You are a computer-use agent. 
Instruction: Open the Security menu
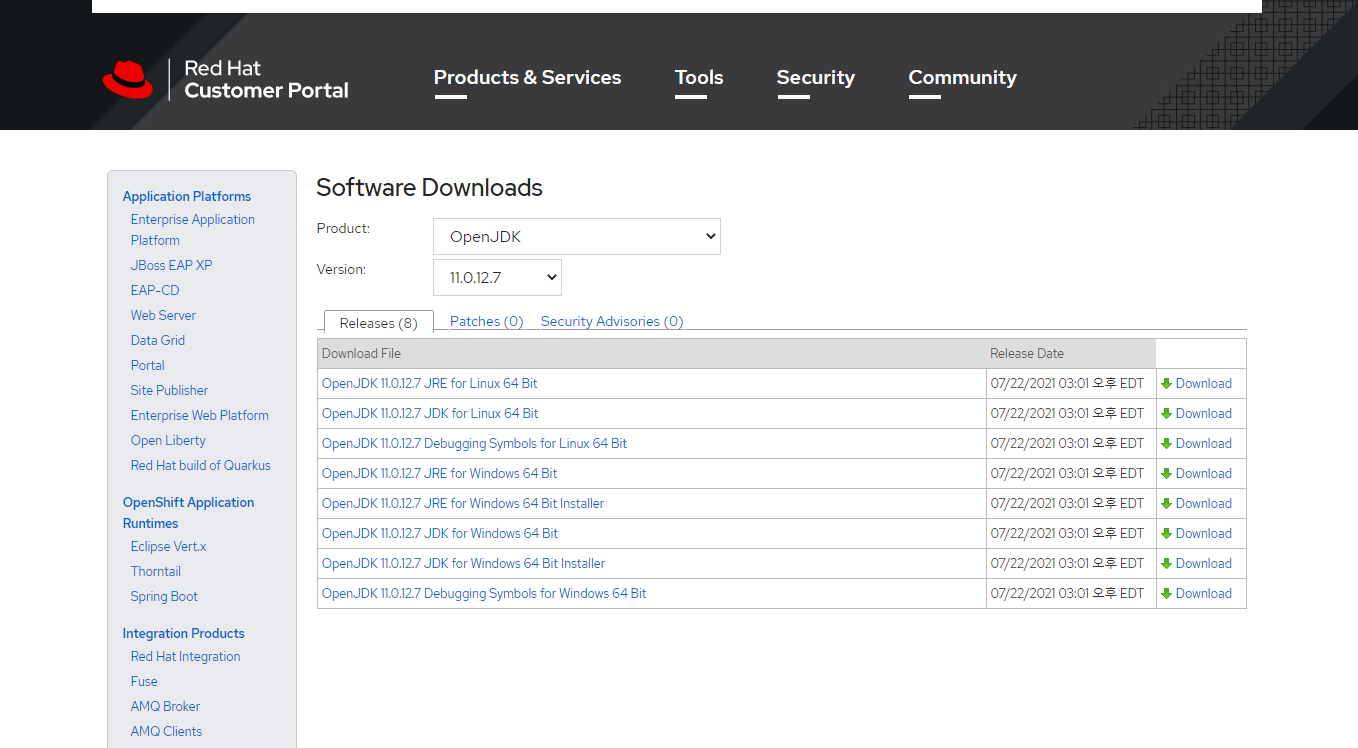[816, 78]
